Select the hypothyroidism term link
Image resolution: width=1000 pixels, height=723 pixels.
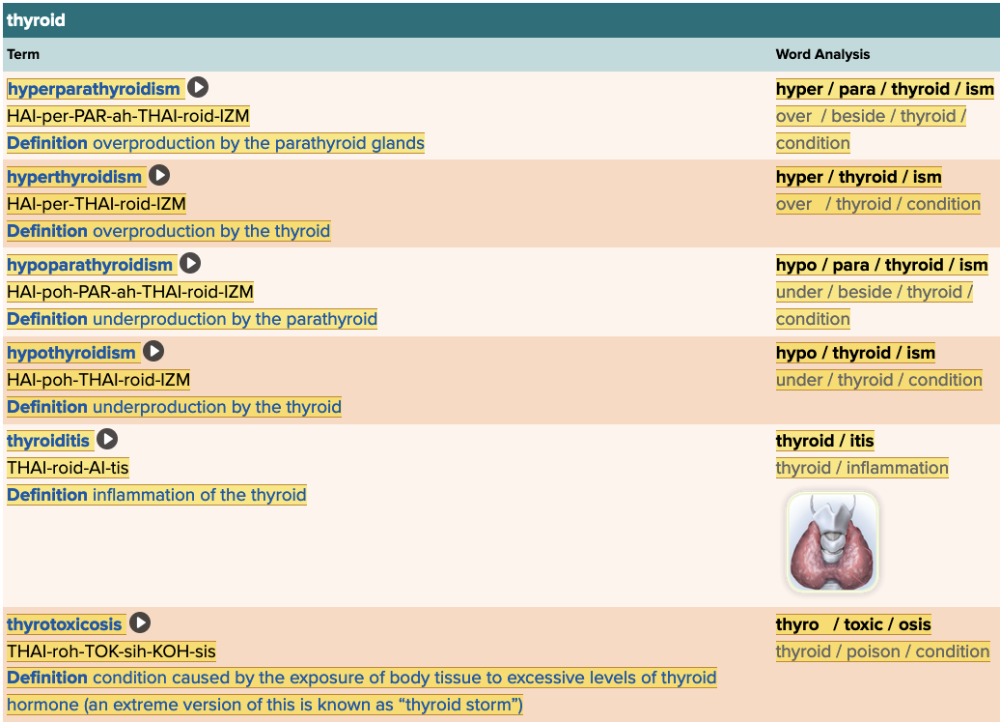click(x=71, y=353)
